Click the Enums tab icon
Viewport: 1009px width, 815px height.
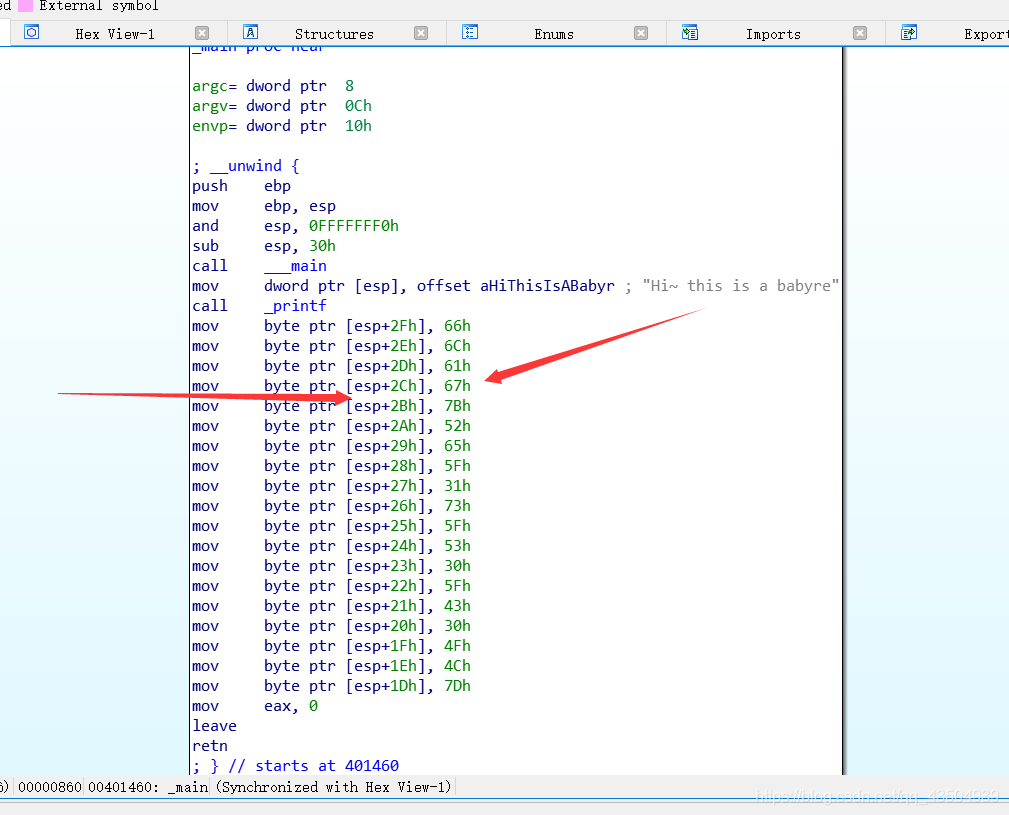[470, 32]
